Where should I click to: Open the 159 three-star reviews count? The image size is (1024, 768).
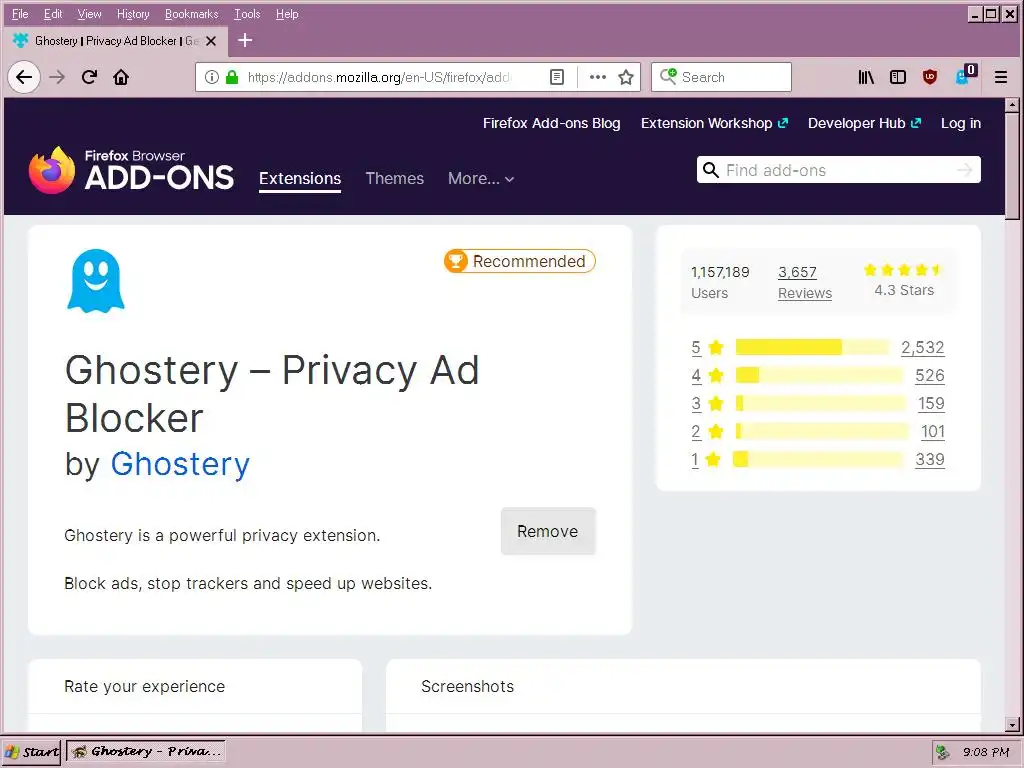pos(931,403)
